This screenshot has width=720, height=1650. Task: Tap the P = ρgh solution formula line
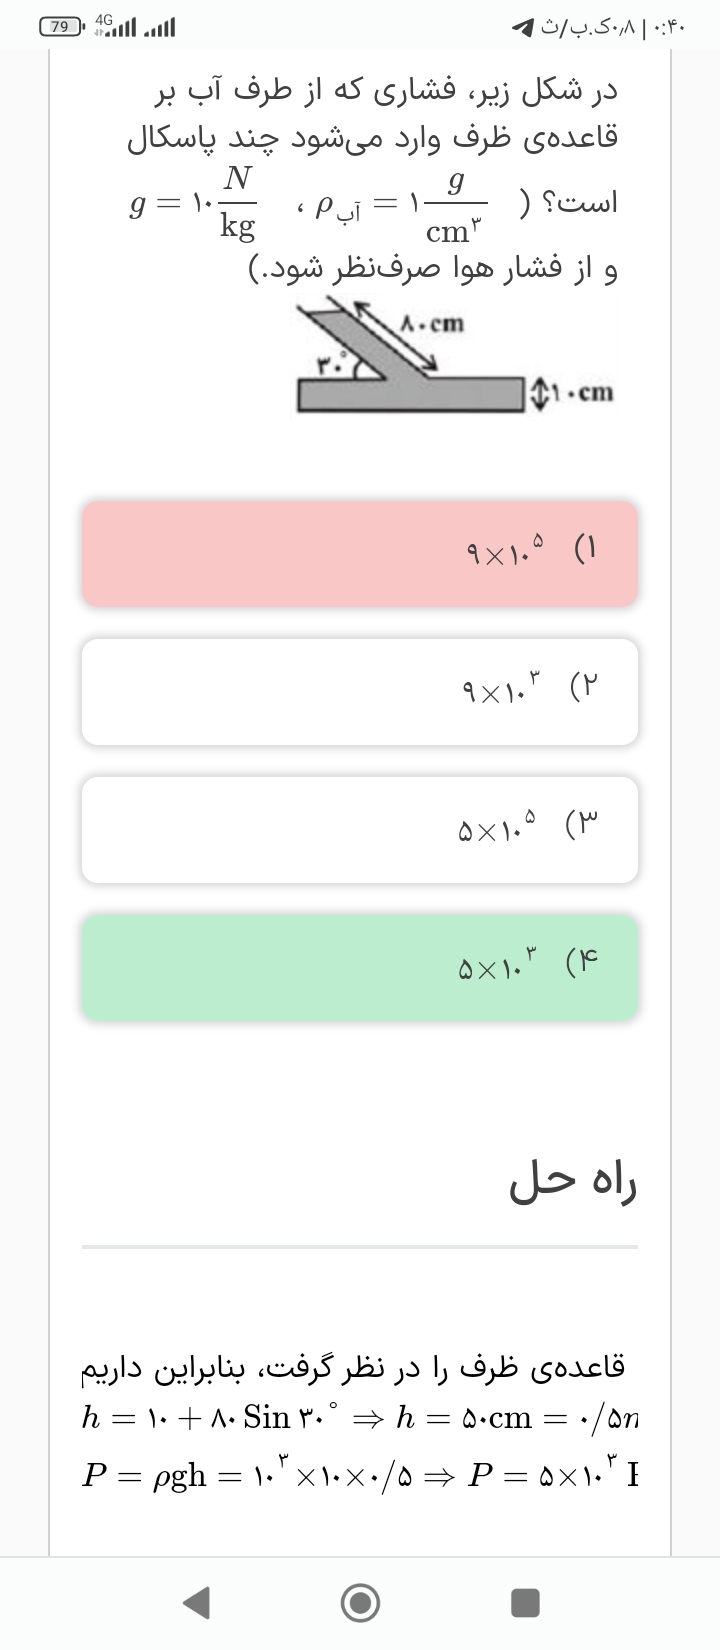(360, 1475)
